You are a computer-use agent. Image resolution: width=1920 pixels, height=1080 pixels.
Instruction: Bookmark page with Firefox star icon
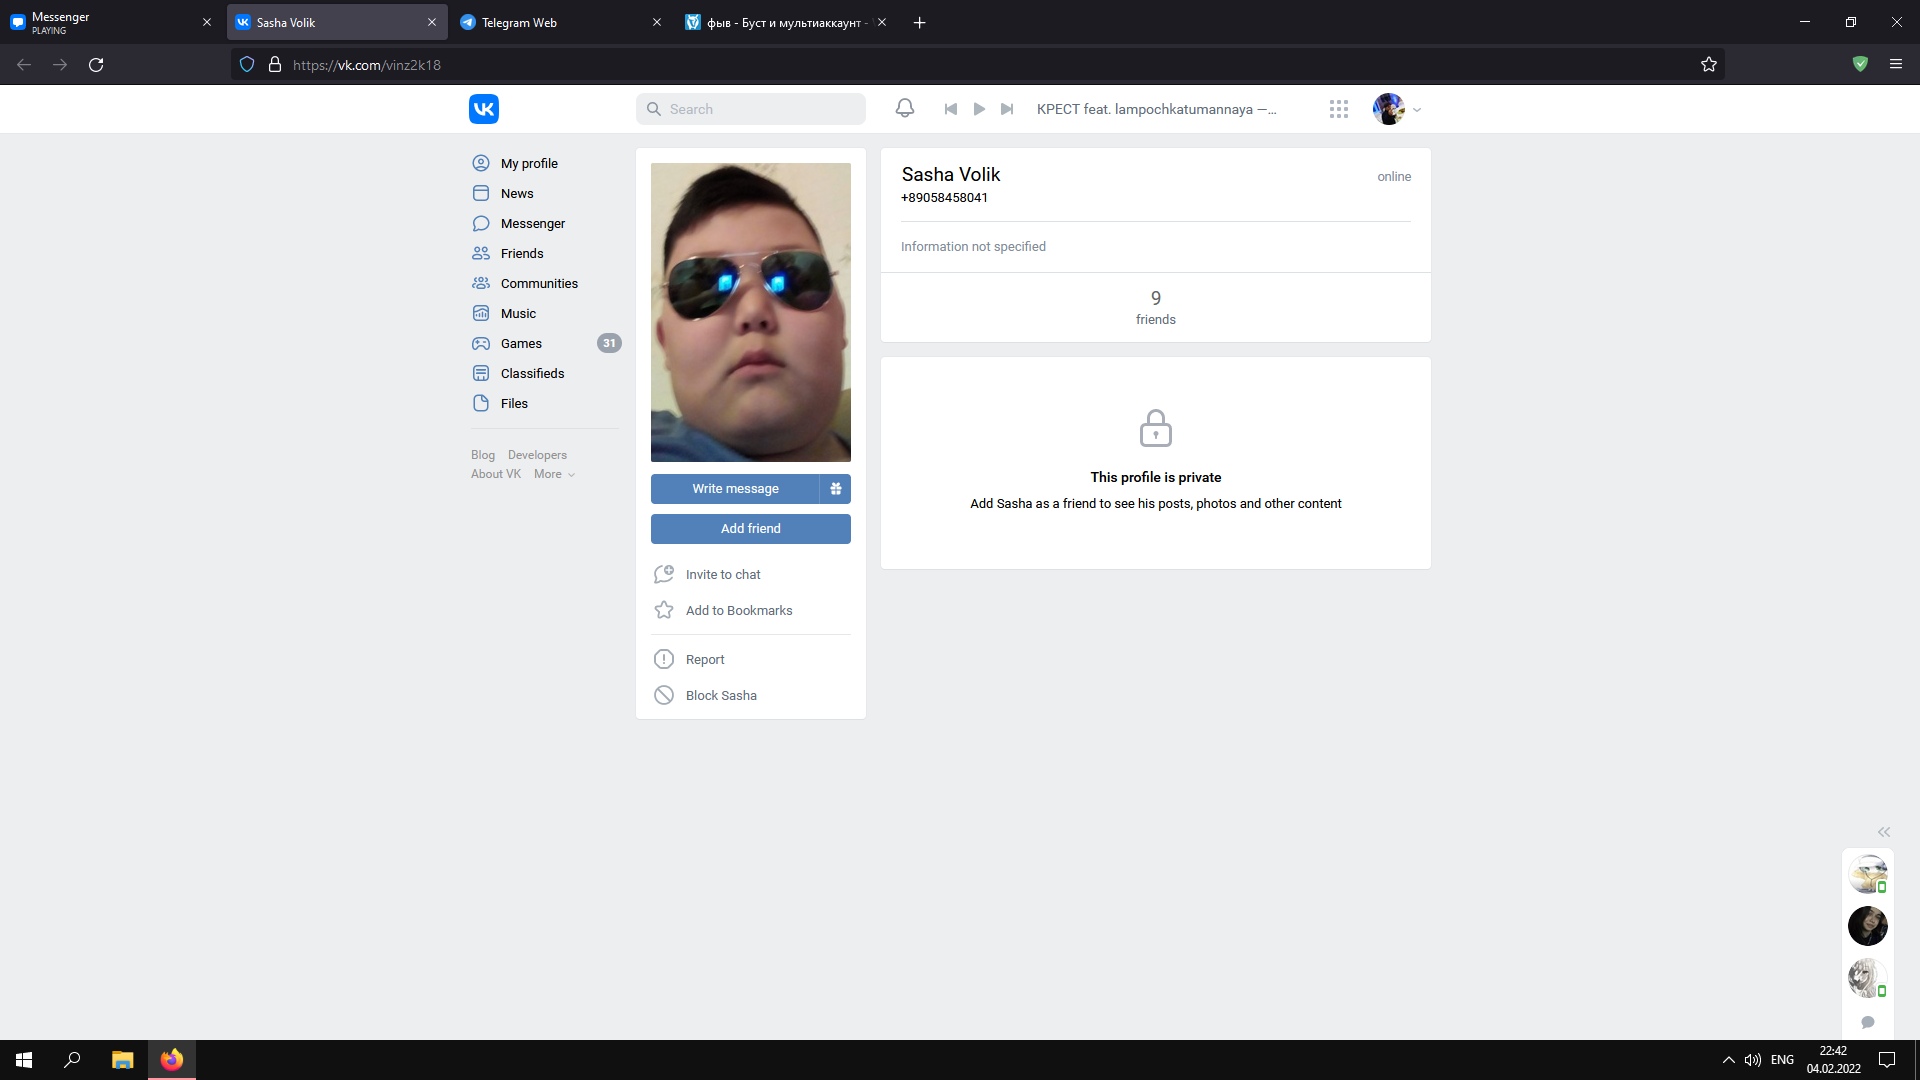click(x=1708, y=65)
